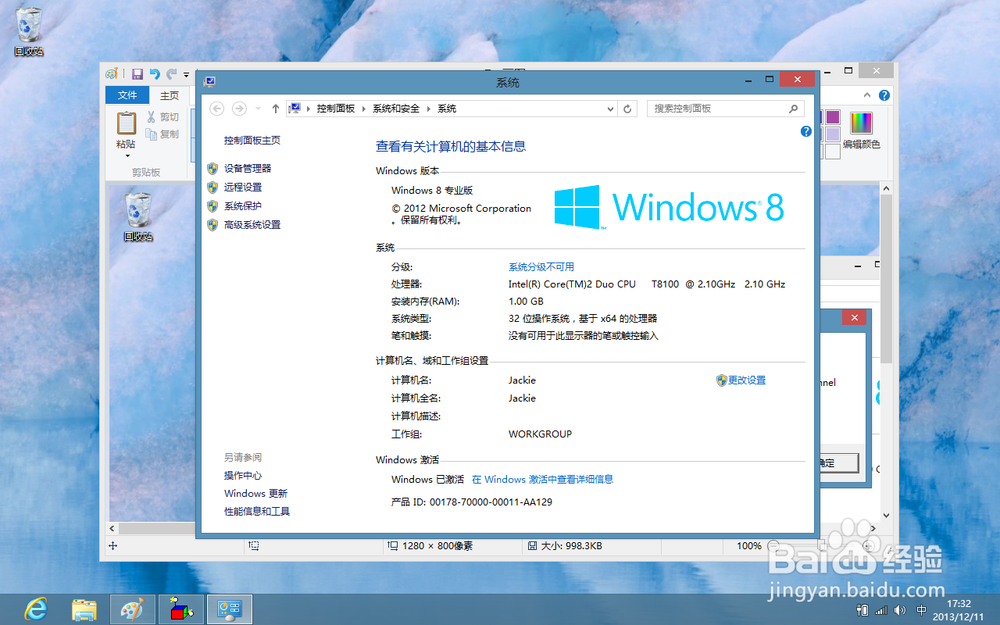Click the Paint application icon in title bar
The height and width of the screenshot is (625, 1000).
coord(112,74)
